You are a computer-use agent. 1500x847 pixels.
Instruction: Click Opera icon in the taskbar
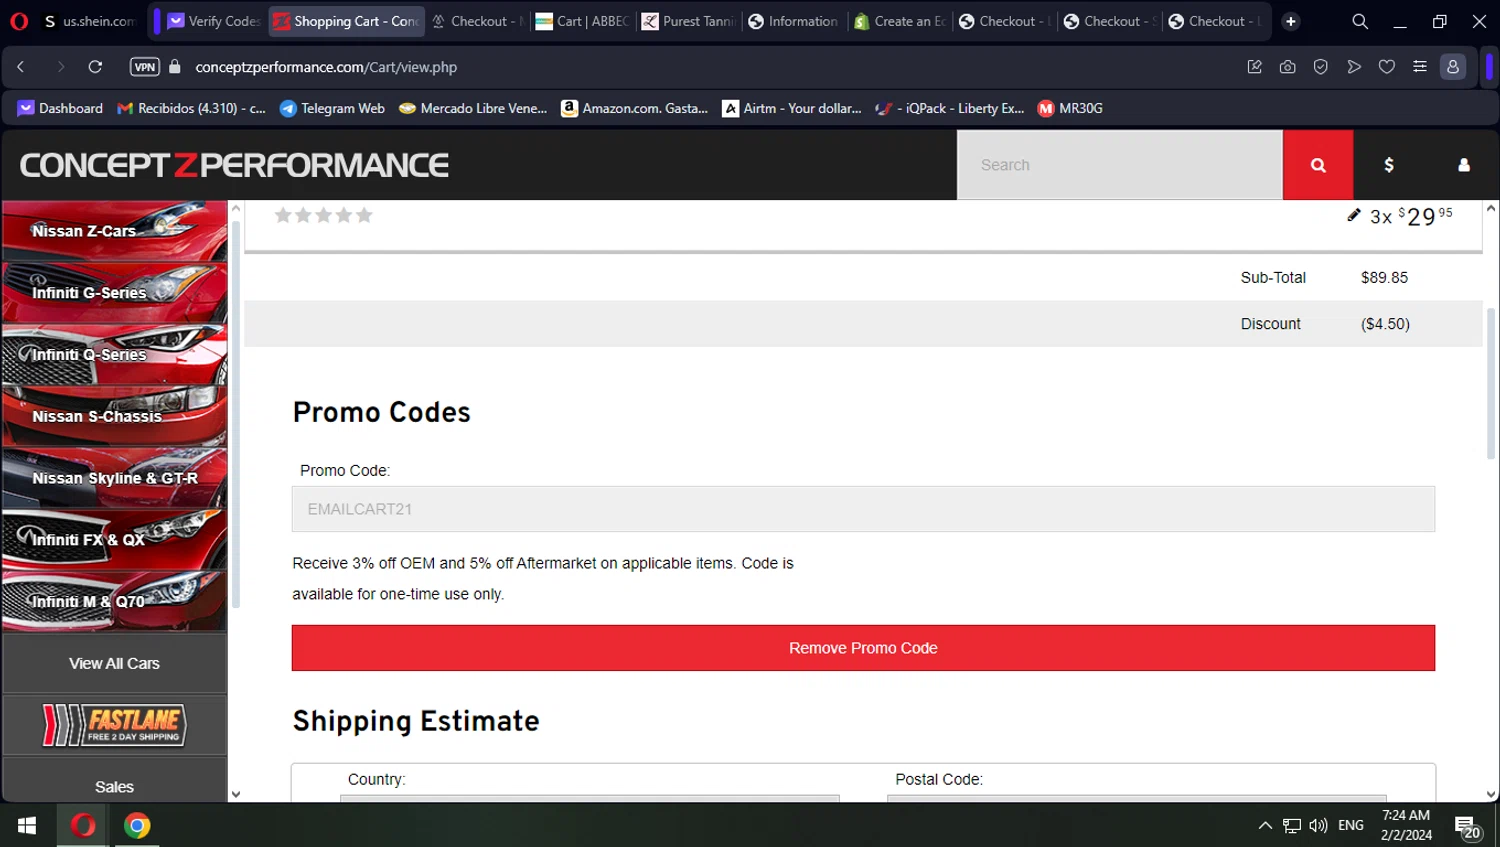pyautogui.click(x=83, y=825)
